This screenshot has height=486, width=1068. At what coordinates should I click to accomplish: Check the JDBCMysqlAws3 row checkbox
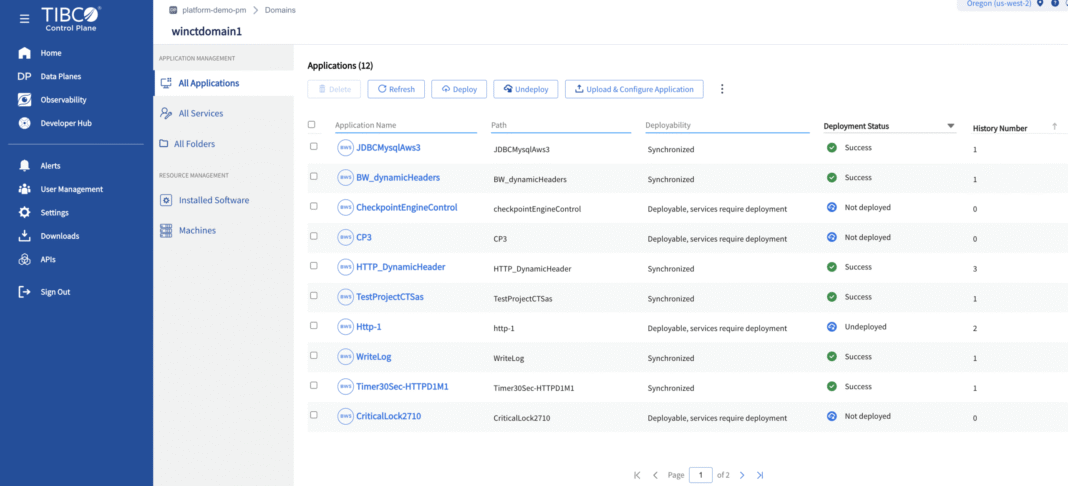[314, 146]
